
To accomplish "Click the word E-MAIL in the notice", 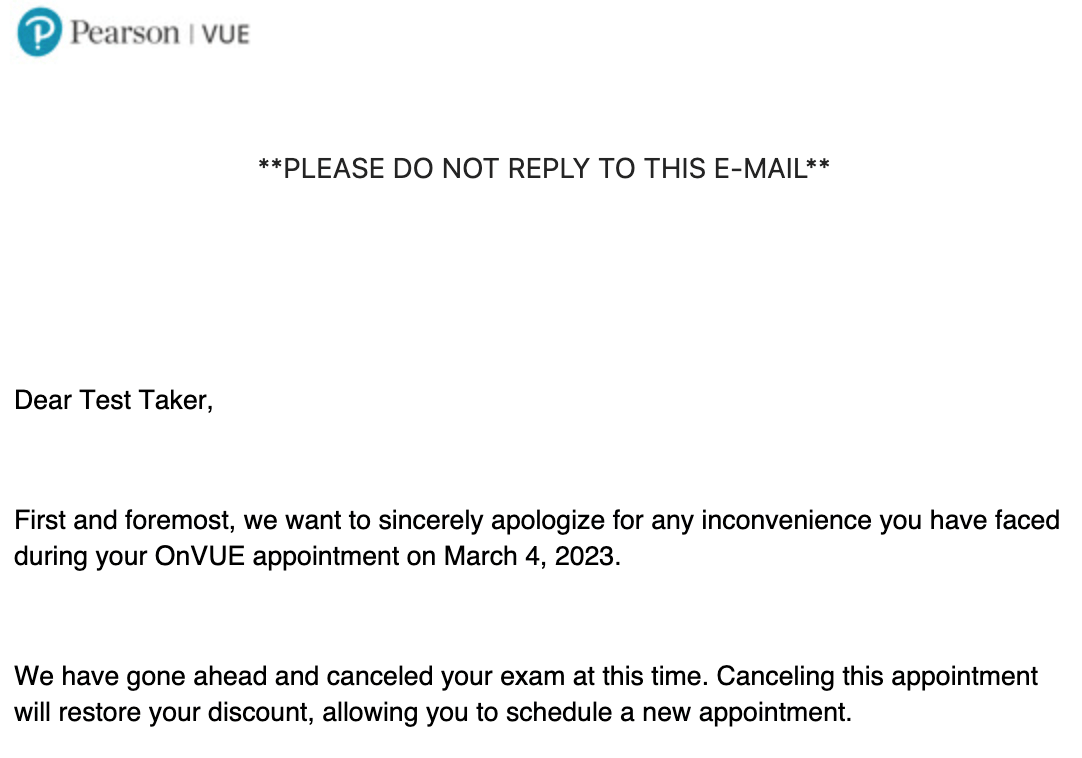I will (760, 168).
